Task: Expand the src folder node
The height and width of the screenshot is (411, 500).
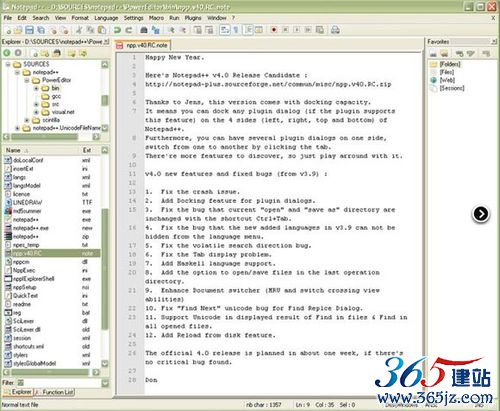Action: [x=36, y=104]
